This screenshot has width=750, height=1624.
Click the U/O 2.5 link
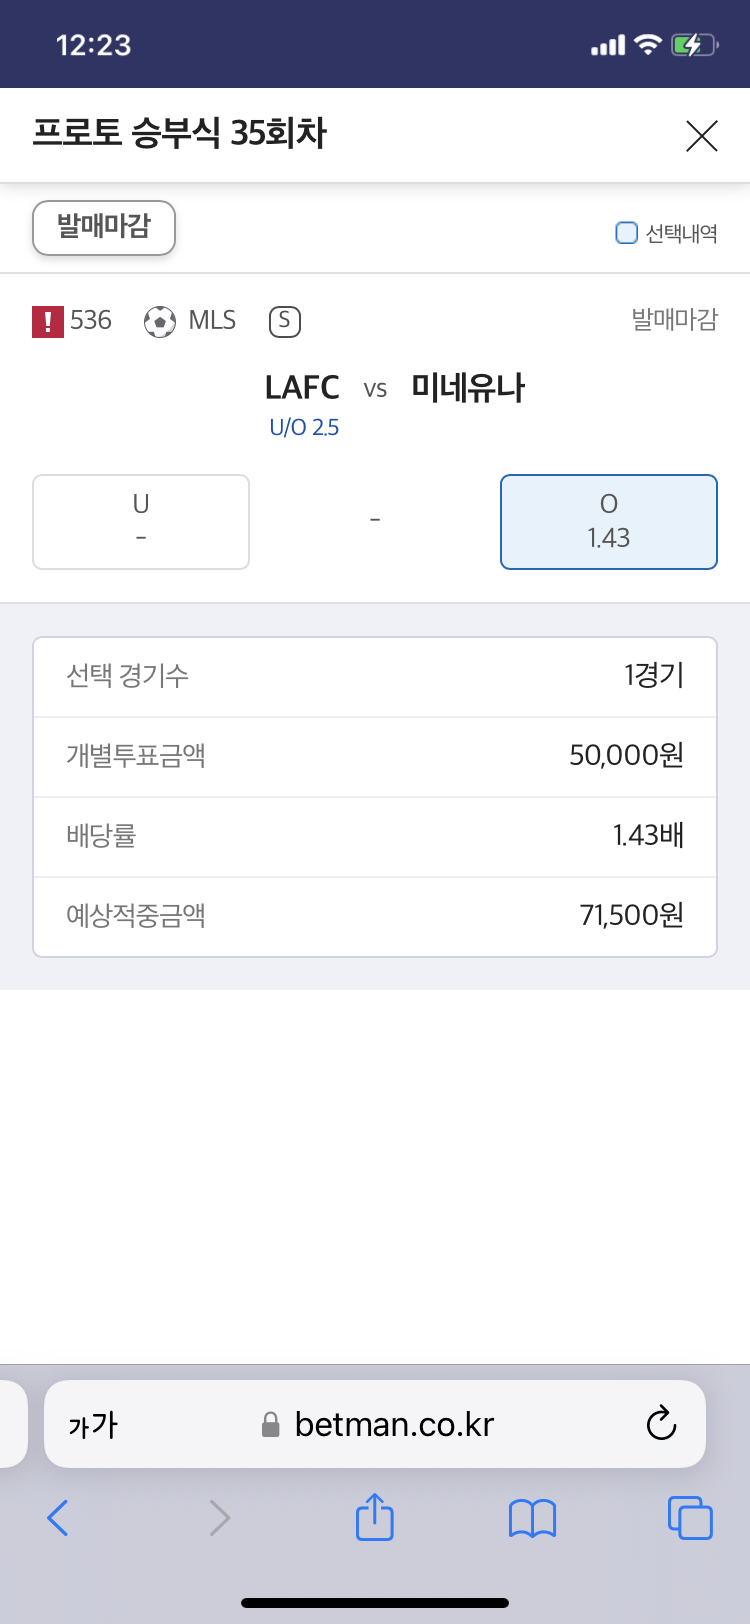point(304,427)
